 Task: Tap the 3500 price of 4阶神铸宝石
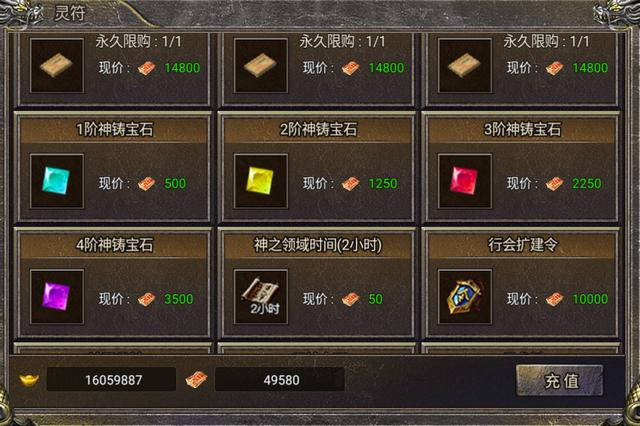point(179,299)
